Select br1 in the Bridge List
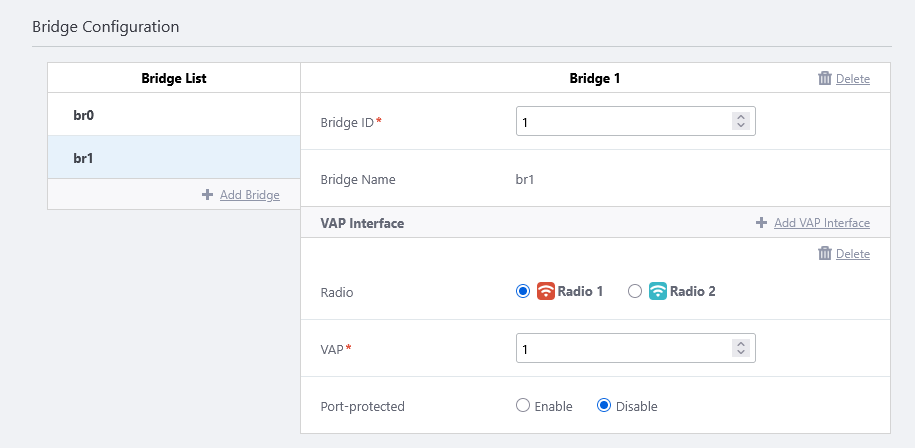The height and width of the screenshot is (448, 915). coord(174,158)
